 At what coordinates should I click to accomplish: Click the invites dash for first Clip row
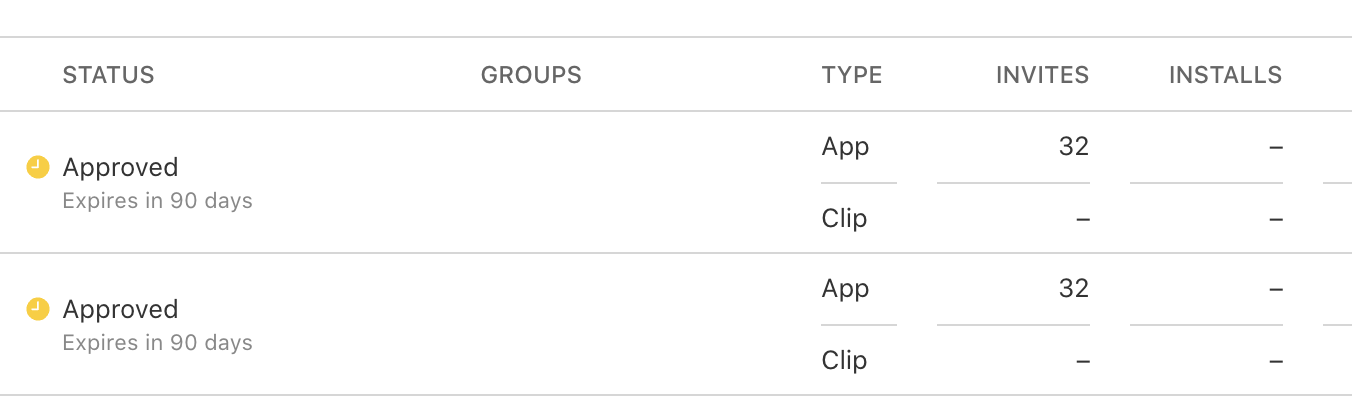[x=1082, y=219]
